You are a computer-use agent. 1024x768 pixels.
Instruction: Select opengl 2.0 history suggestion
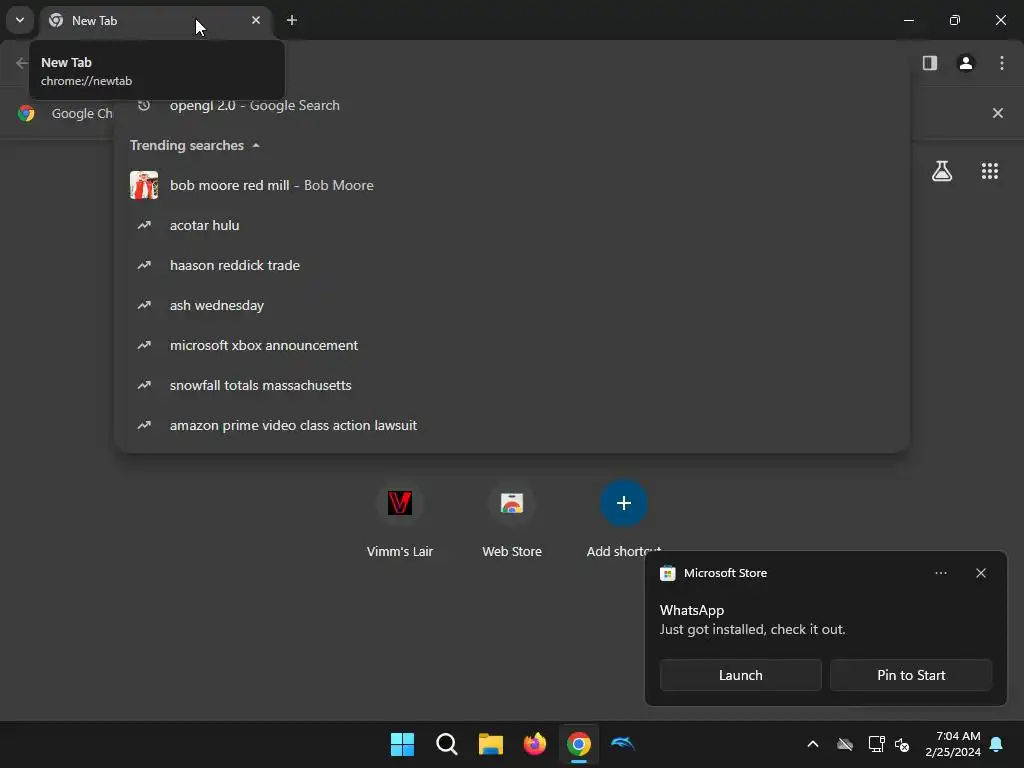tap(512, 105)
